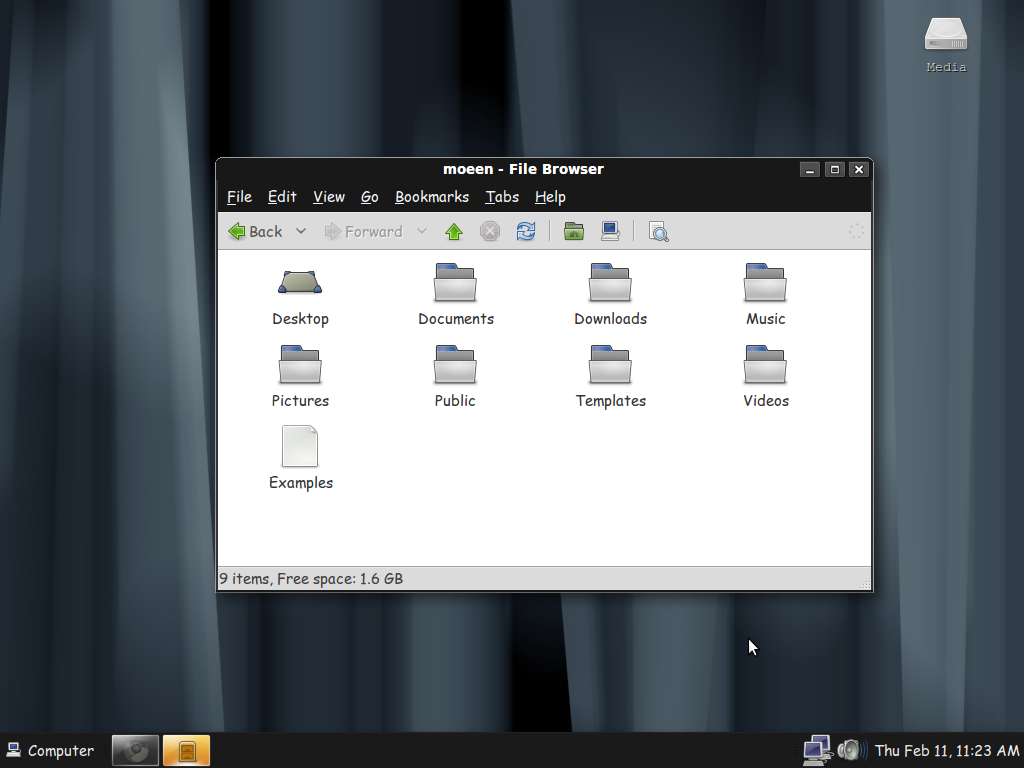Viewport: 1024px width, 768px height.
Task: Close the File Browser window
Action: point(859,170)
